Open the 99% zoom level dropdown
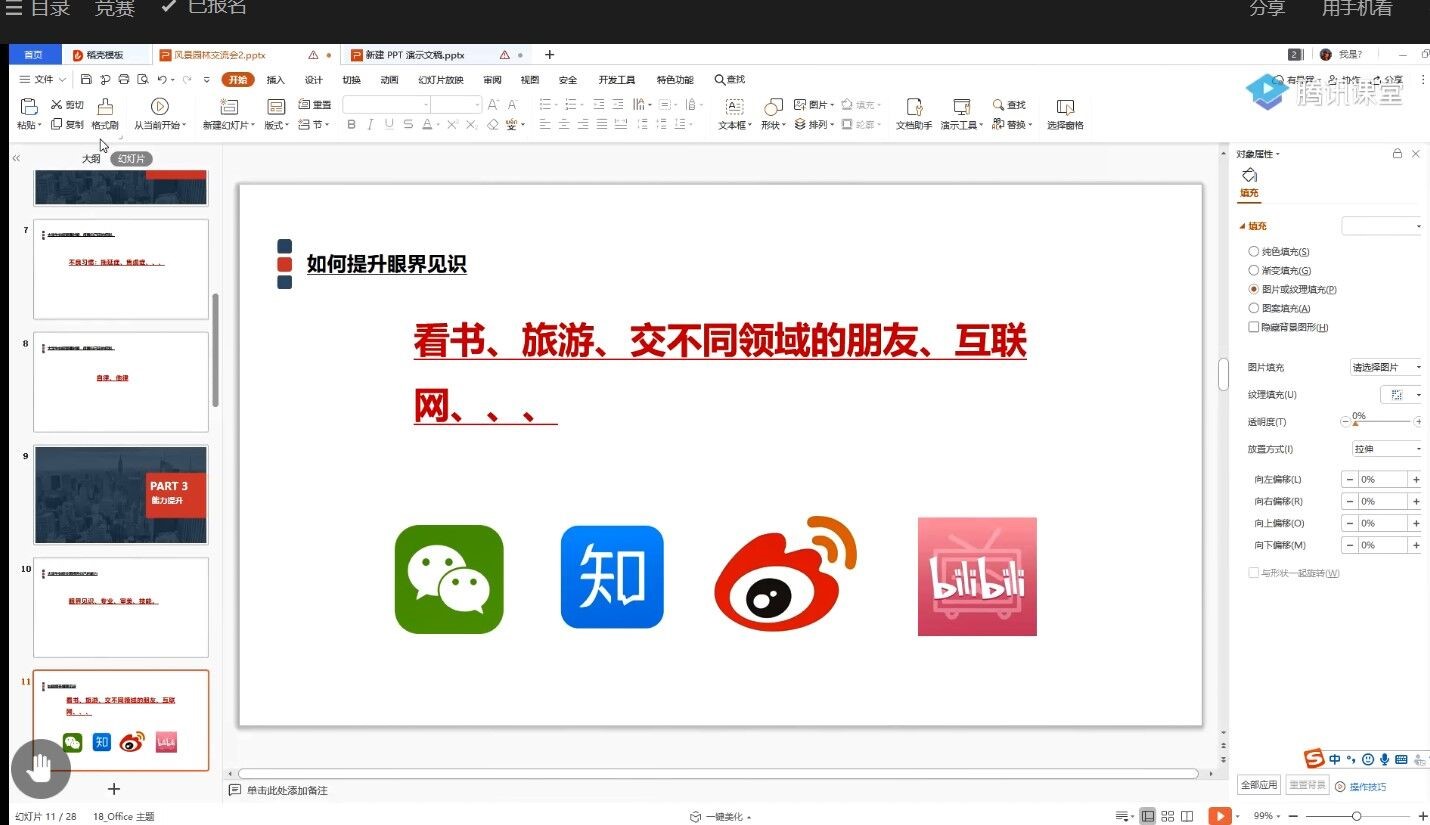Viewport: 1430px width, 825px height. (x=1267, y=816)
